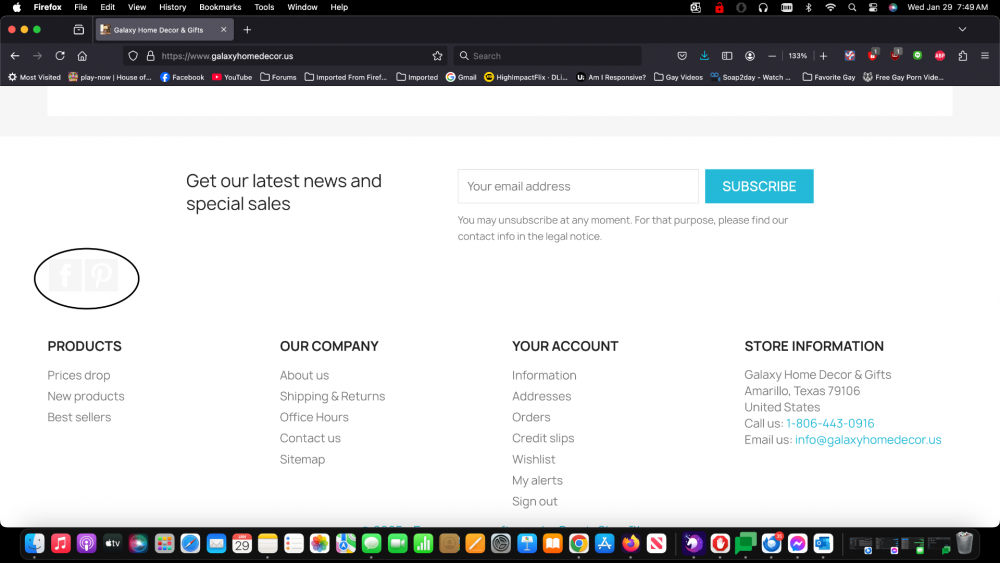
Task: Expand the Imported bookmark folder
Action: (x=417, y=77)
